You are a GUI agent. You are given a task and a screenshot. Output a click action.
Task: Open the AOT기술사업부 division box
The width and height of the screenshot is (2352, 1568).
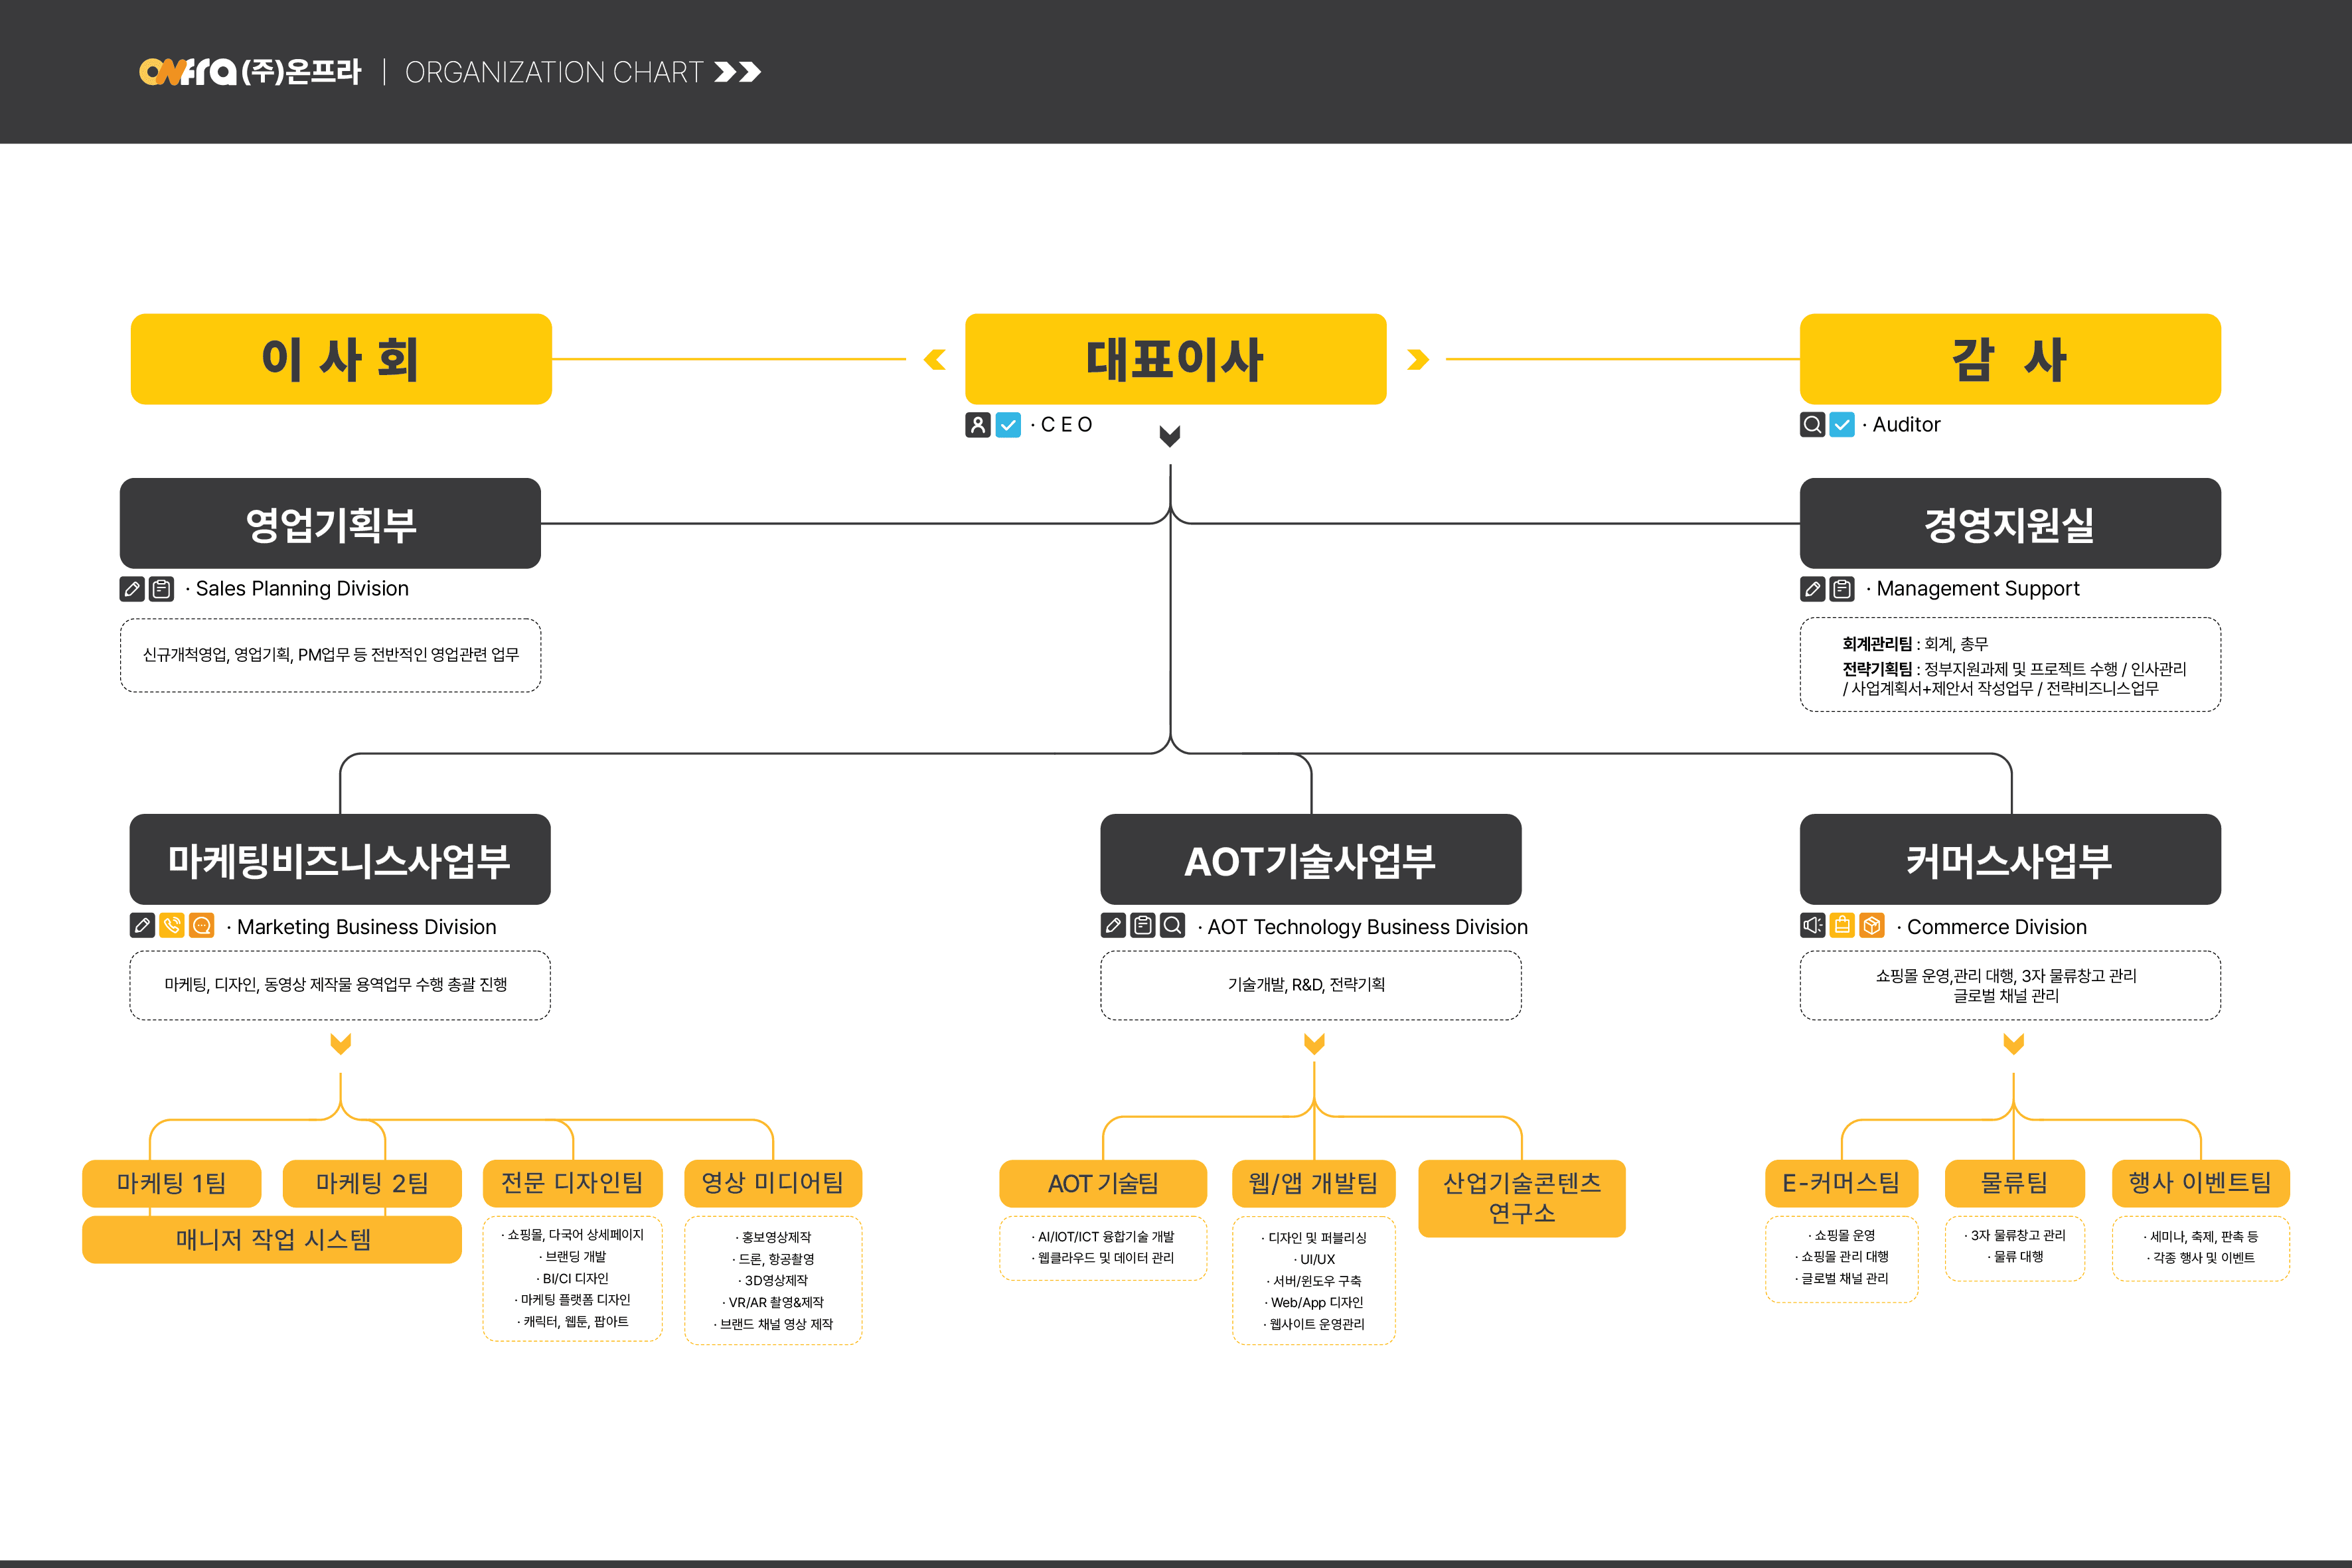(1311, 859)
